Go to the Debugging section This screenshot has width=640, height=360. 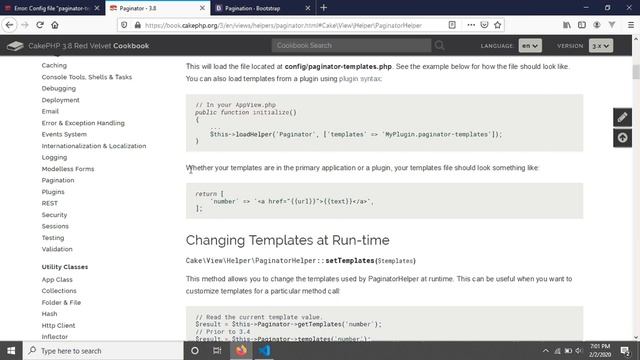(58, 88)
